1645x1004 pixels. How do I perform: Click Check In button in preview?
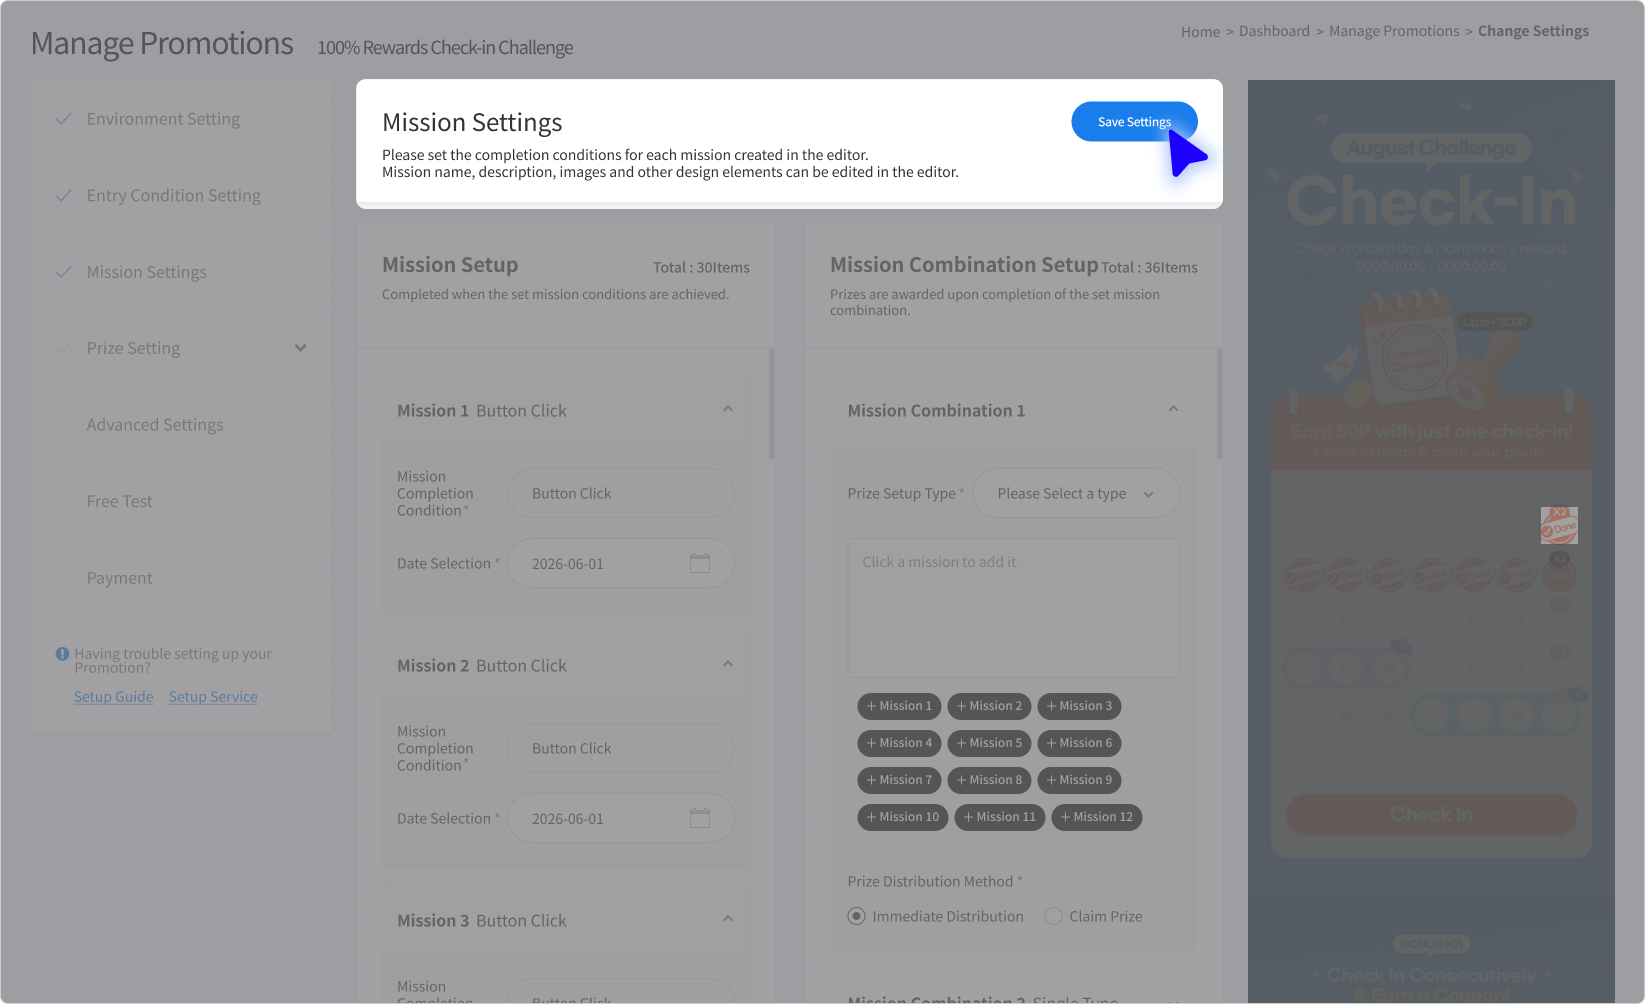(1431, 815)
